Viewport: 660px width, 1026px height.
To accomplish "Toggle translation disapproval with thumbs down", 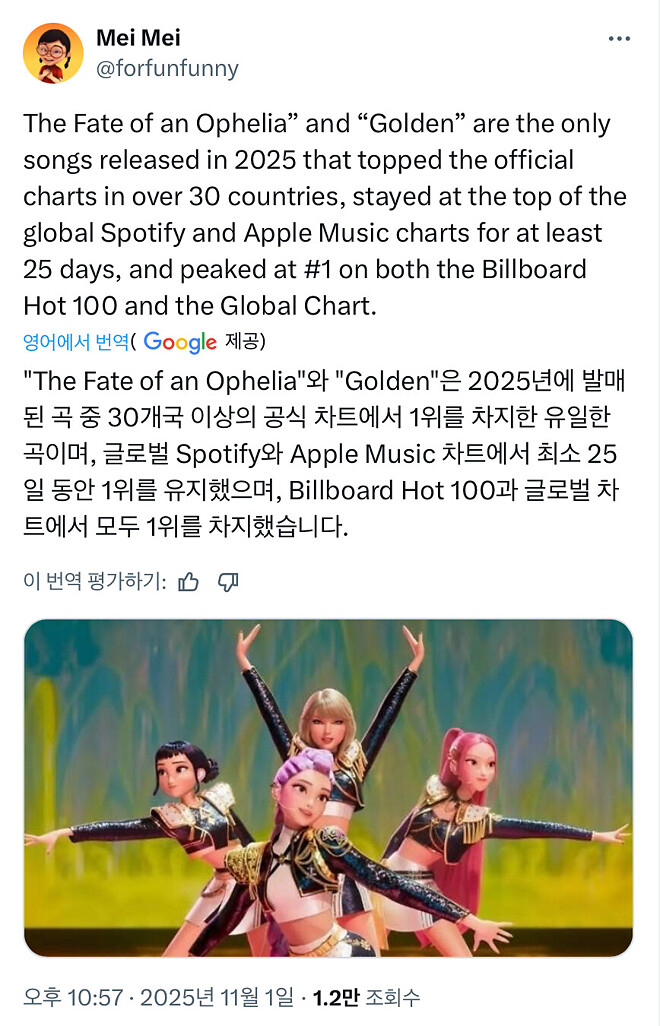I will (229, 580).
